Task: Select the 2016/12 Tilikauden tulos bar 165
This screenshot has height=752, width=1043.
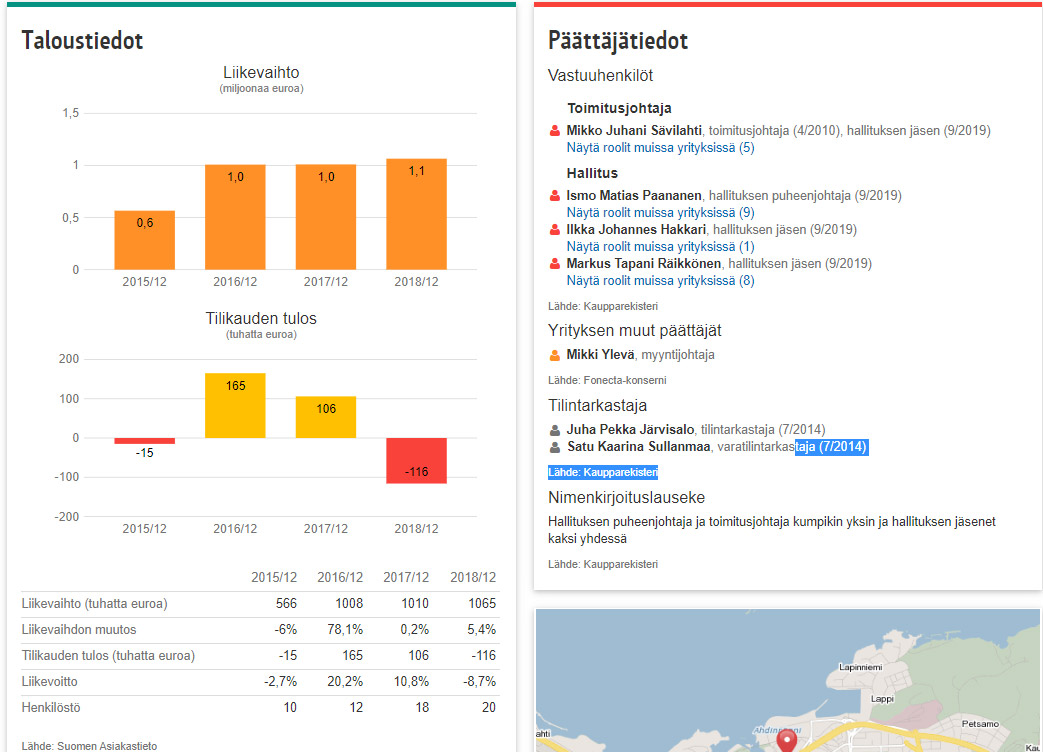Action: 235,405
